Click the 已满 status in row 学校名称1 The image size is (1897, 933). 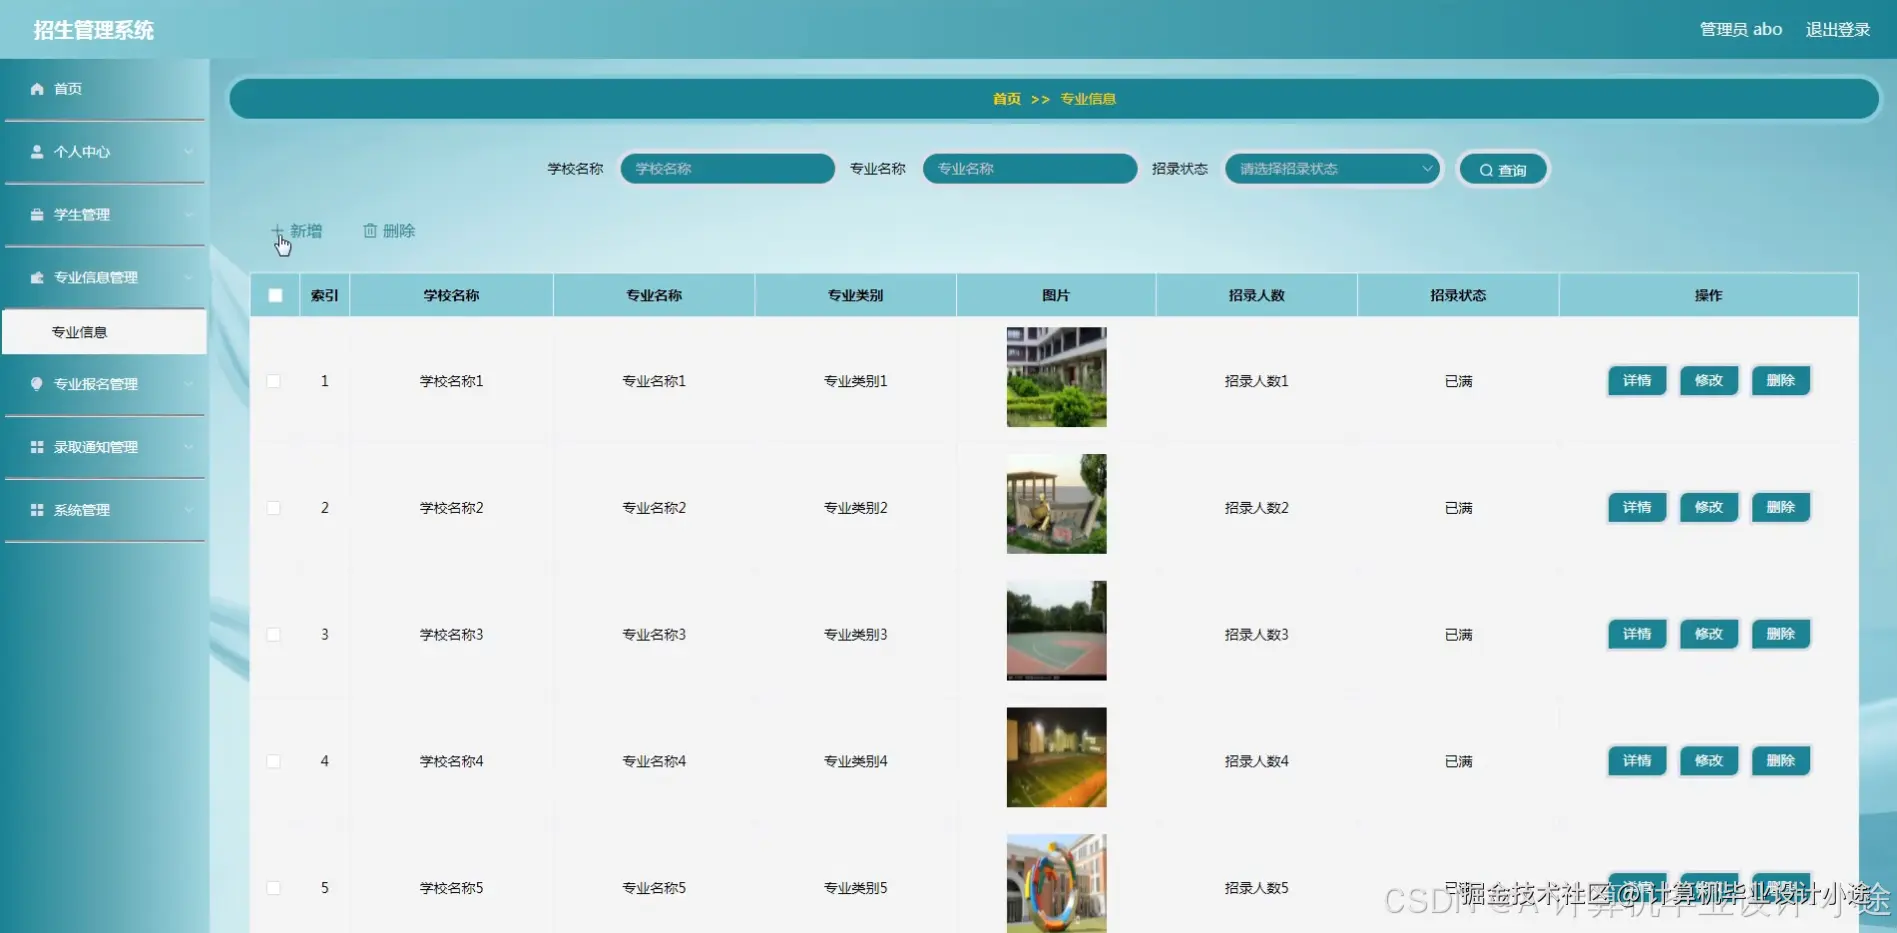[x=1458, y=381]
